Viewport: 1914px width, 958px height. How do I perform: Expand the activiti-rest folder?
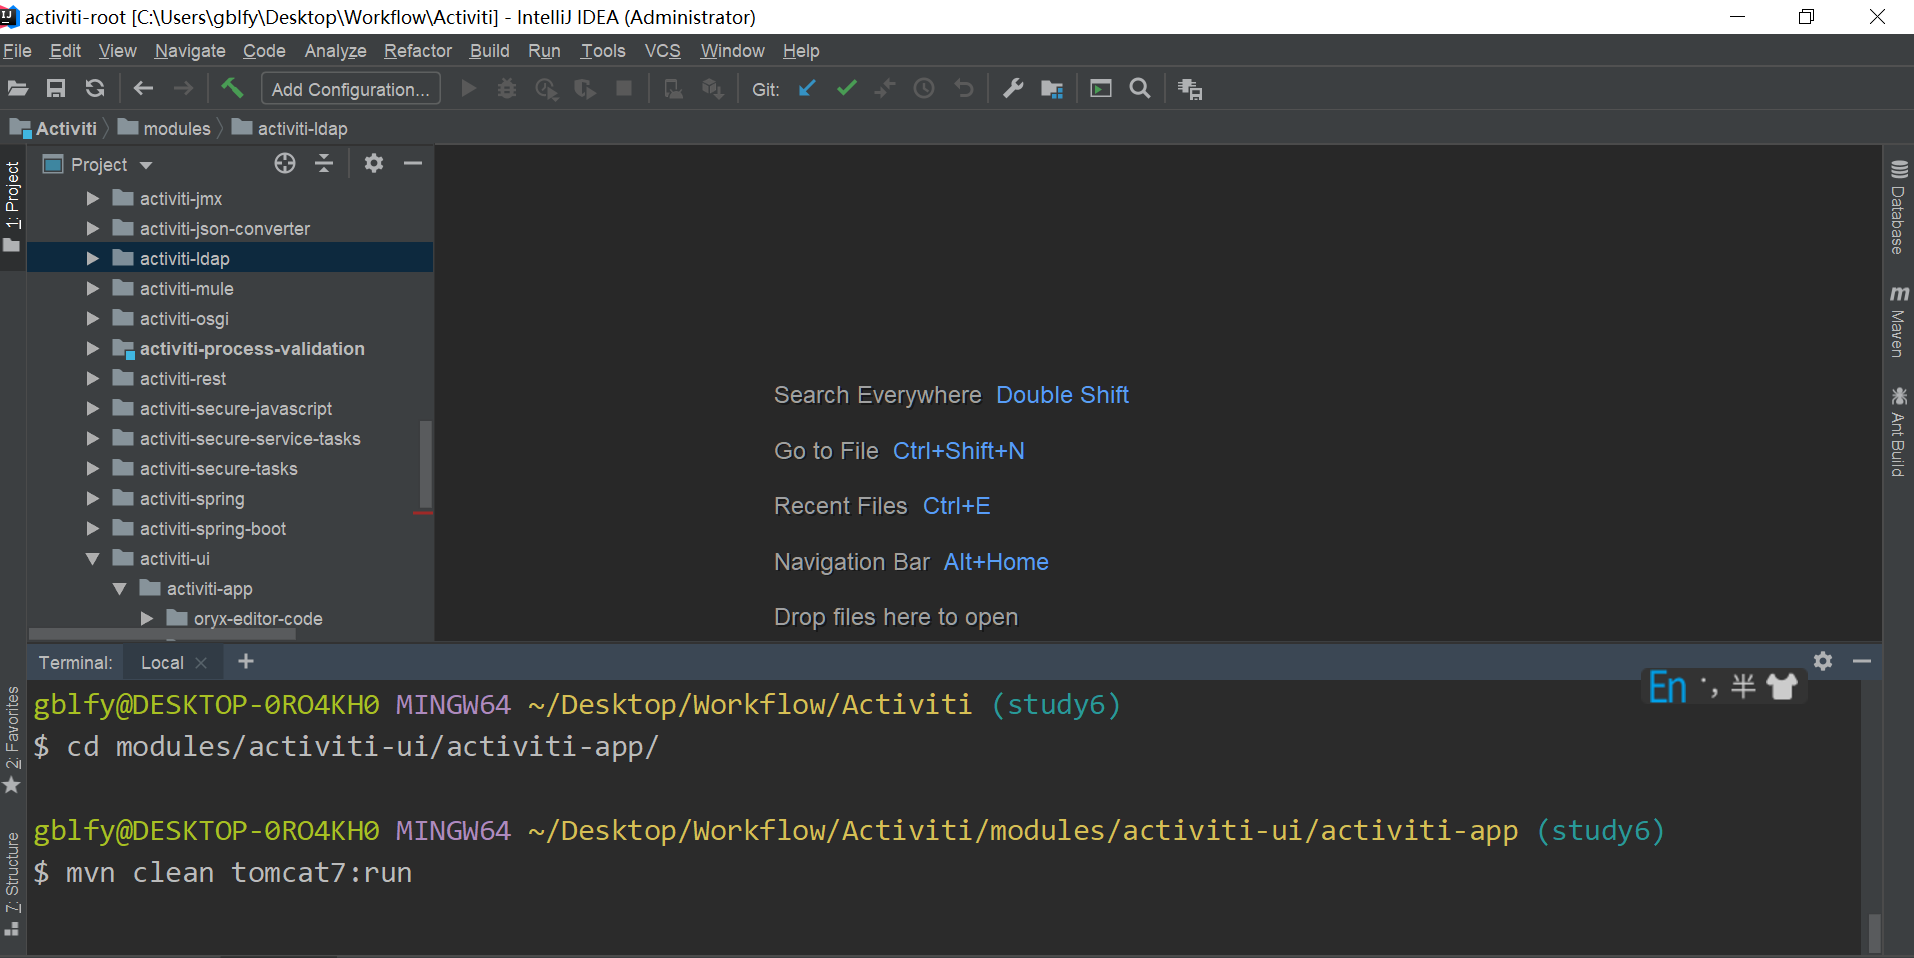[x=93, y=379]
